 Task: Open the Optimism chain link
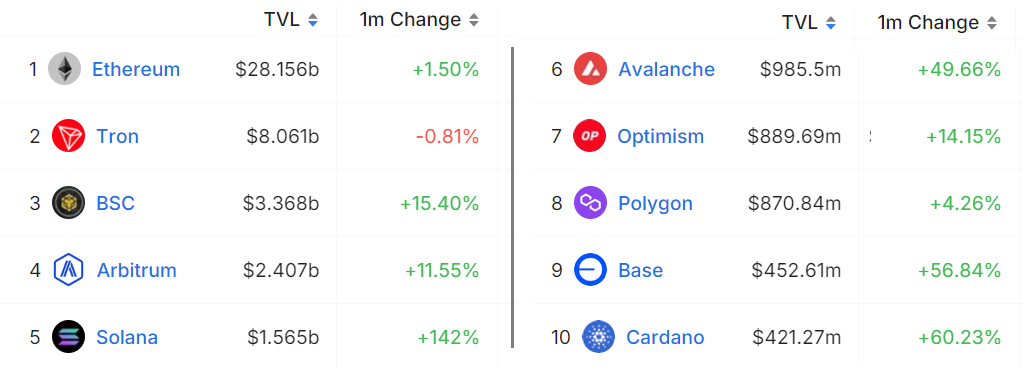tap(660, 137)
